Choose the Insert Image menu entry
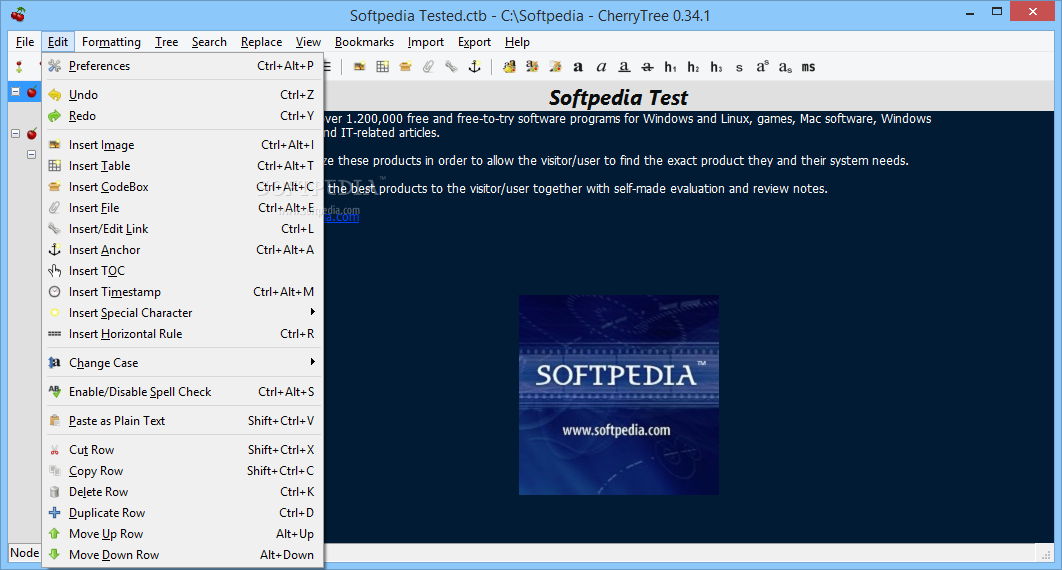Screen dimensions: 1062x570 point(183,145)
